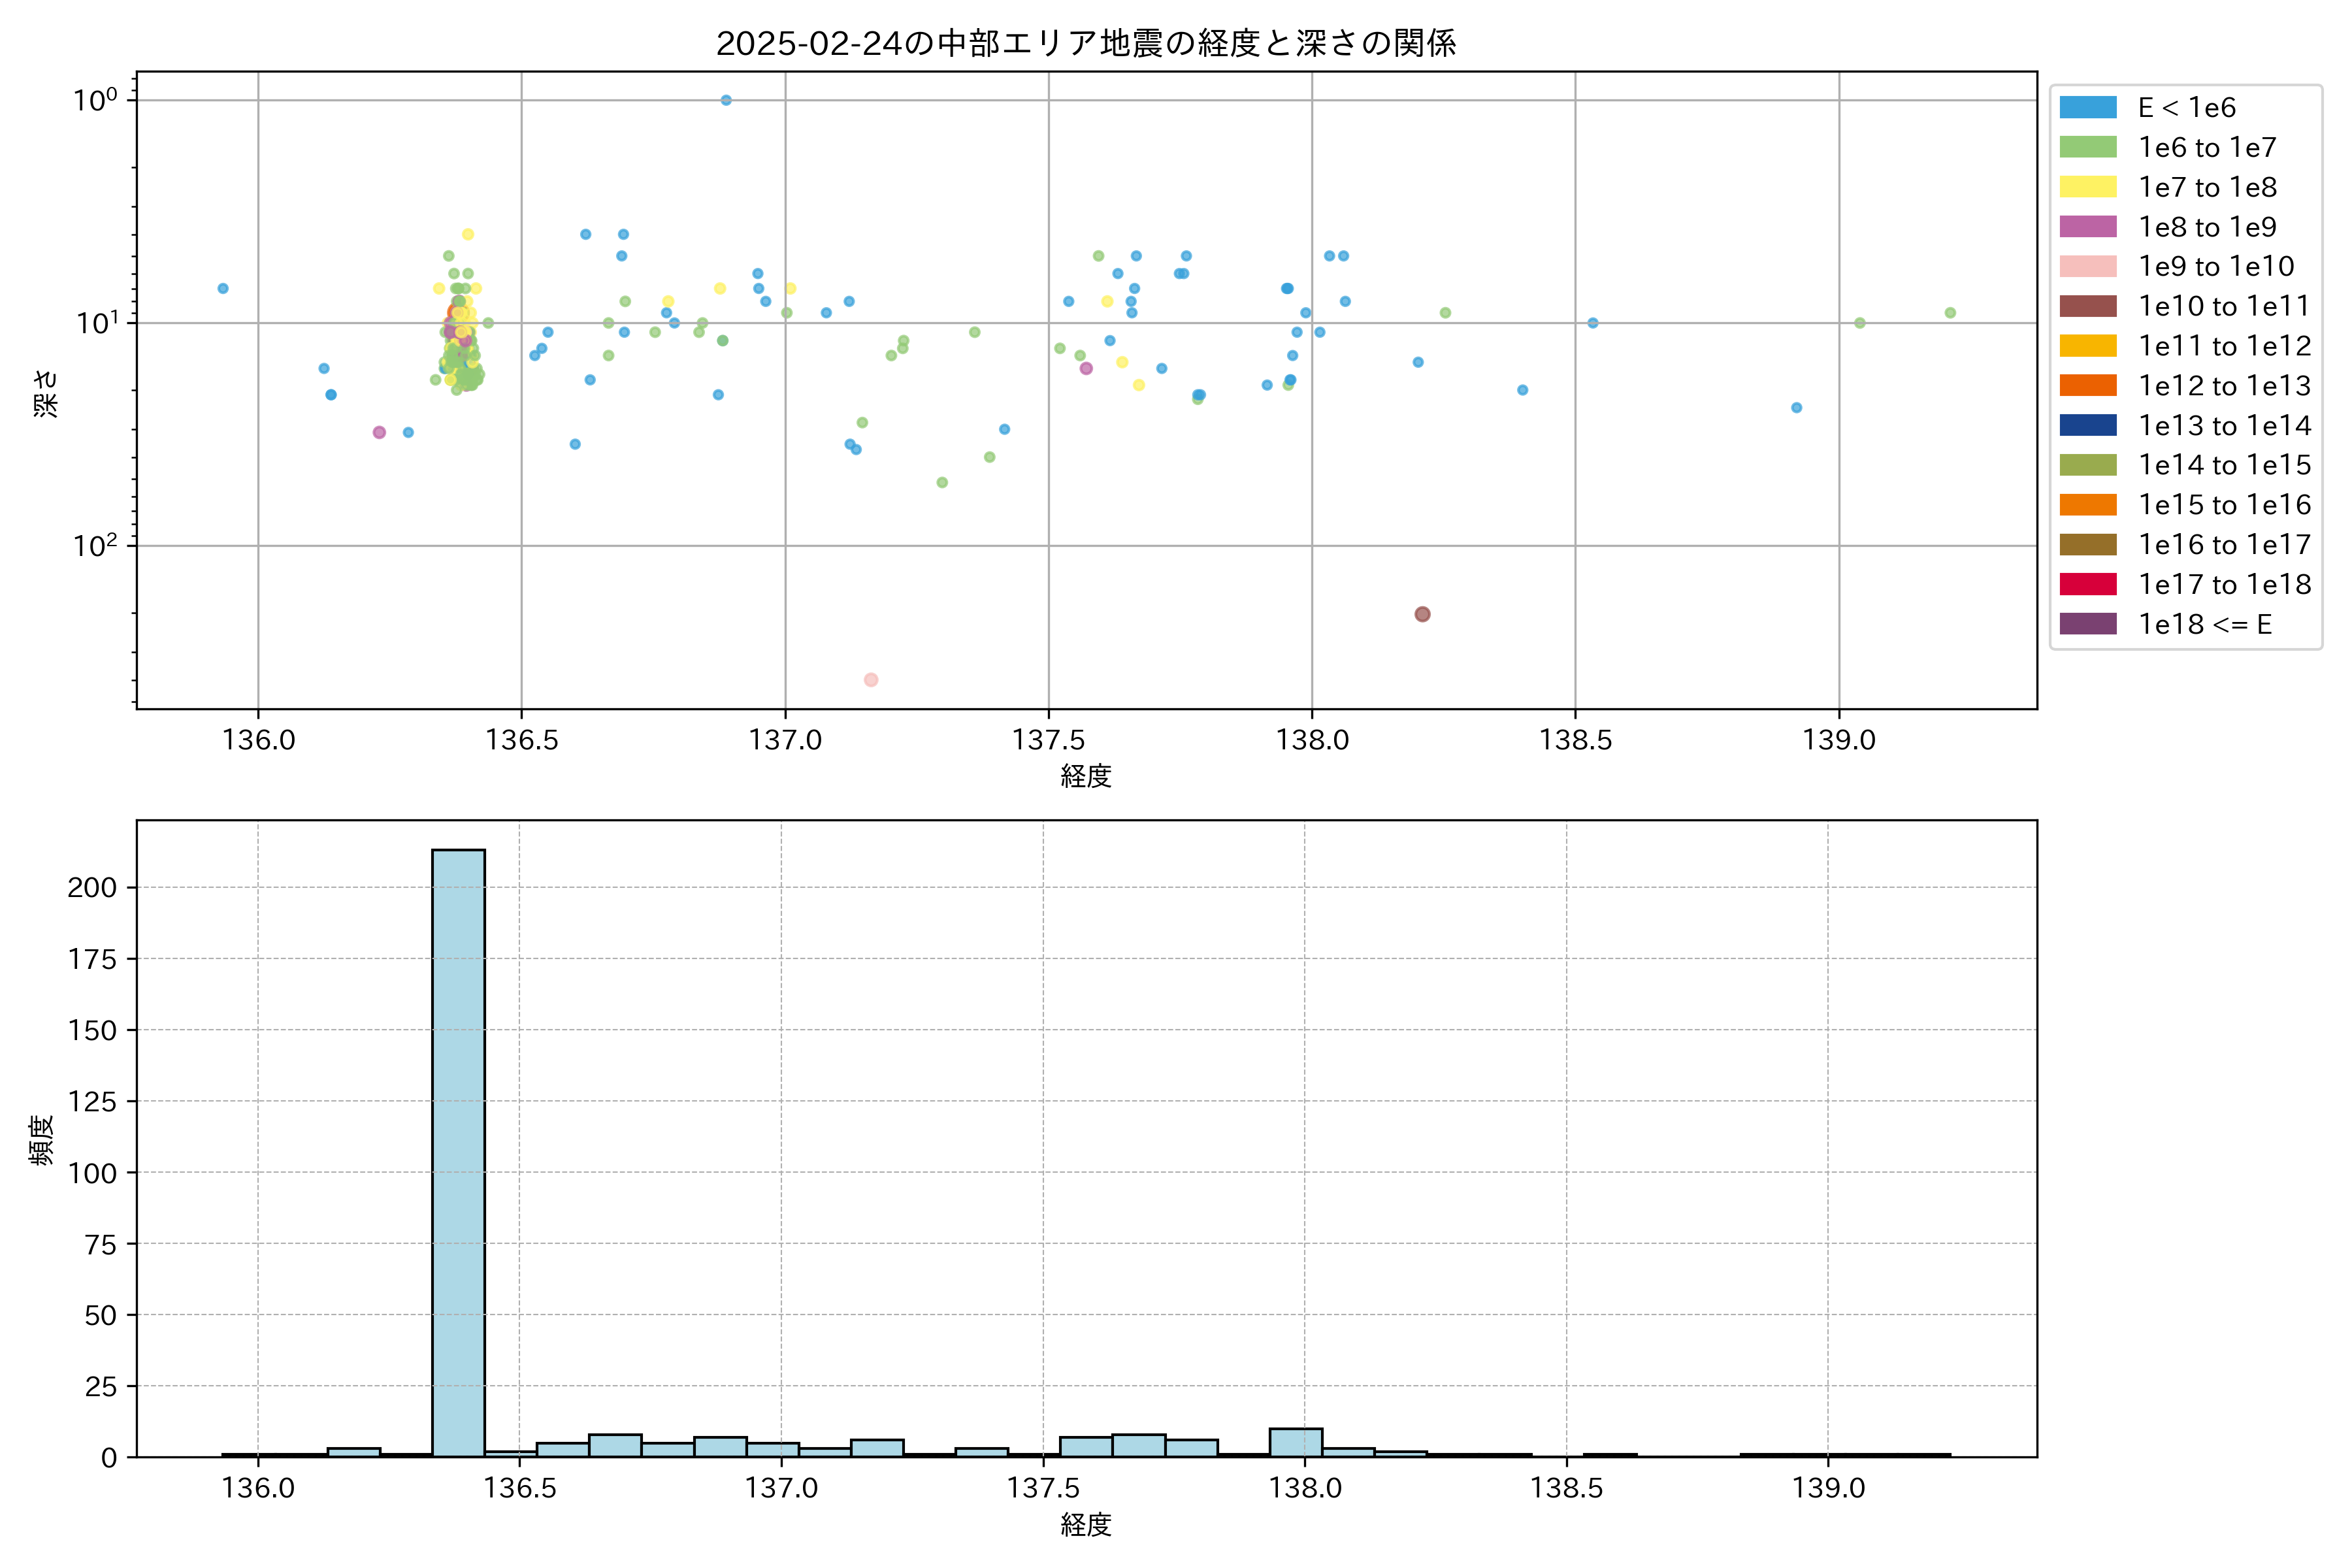Click the pink '1e9 to 1e10' legend swatch
The image size is (2352, 1568).
tap(2087, 267)
